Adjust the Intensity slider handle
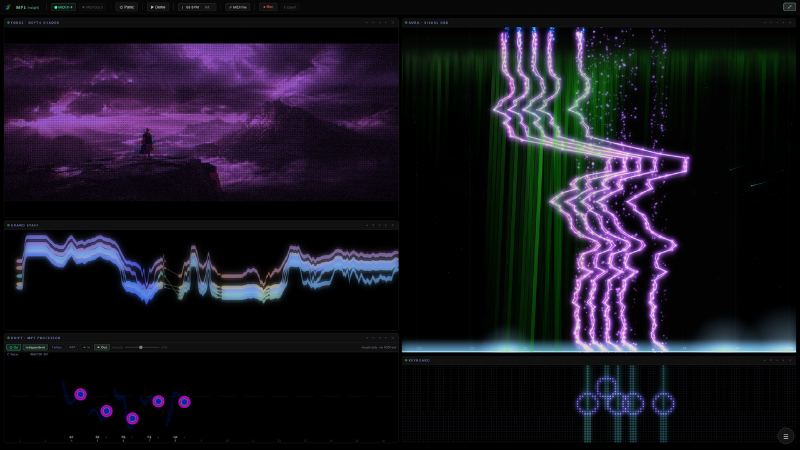 coord(141,347)
